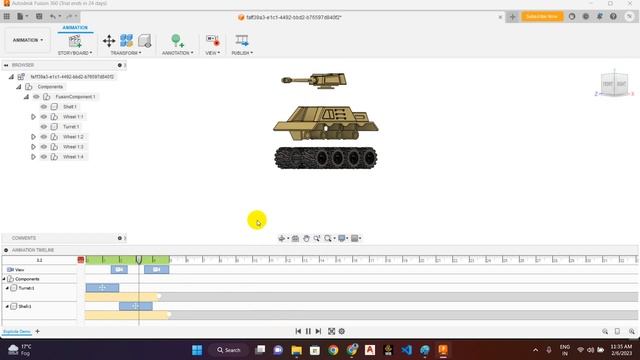Collapse the FusionComponent:1 node
Viewport: 640px width, 360px height.
pos(26,97)
